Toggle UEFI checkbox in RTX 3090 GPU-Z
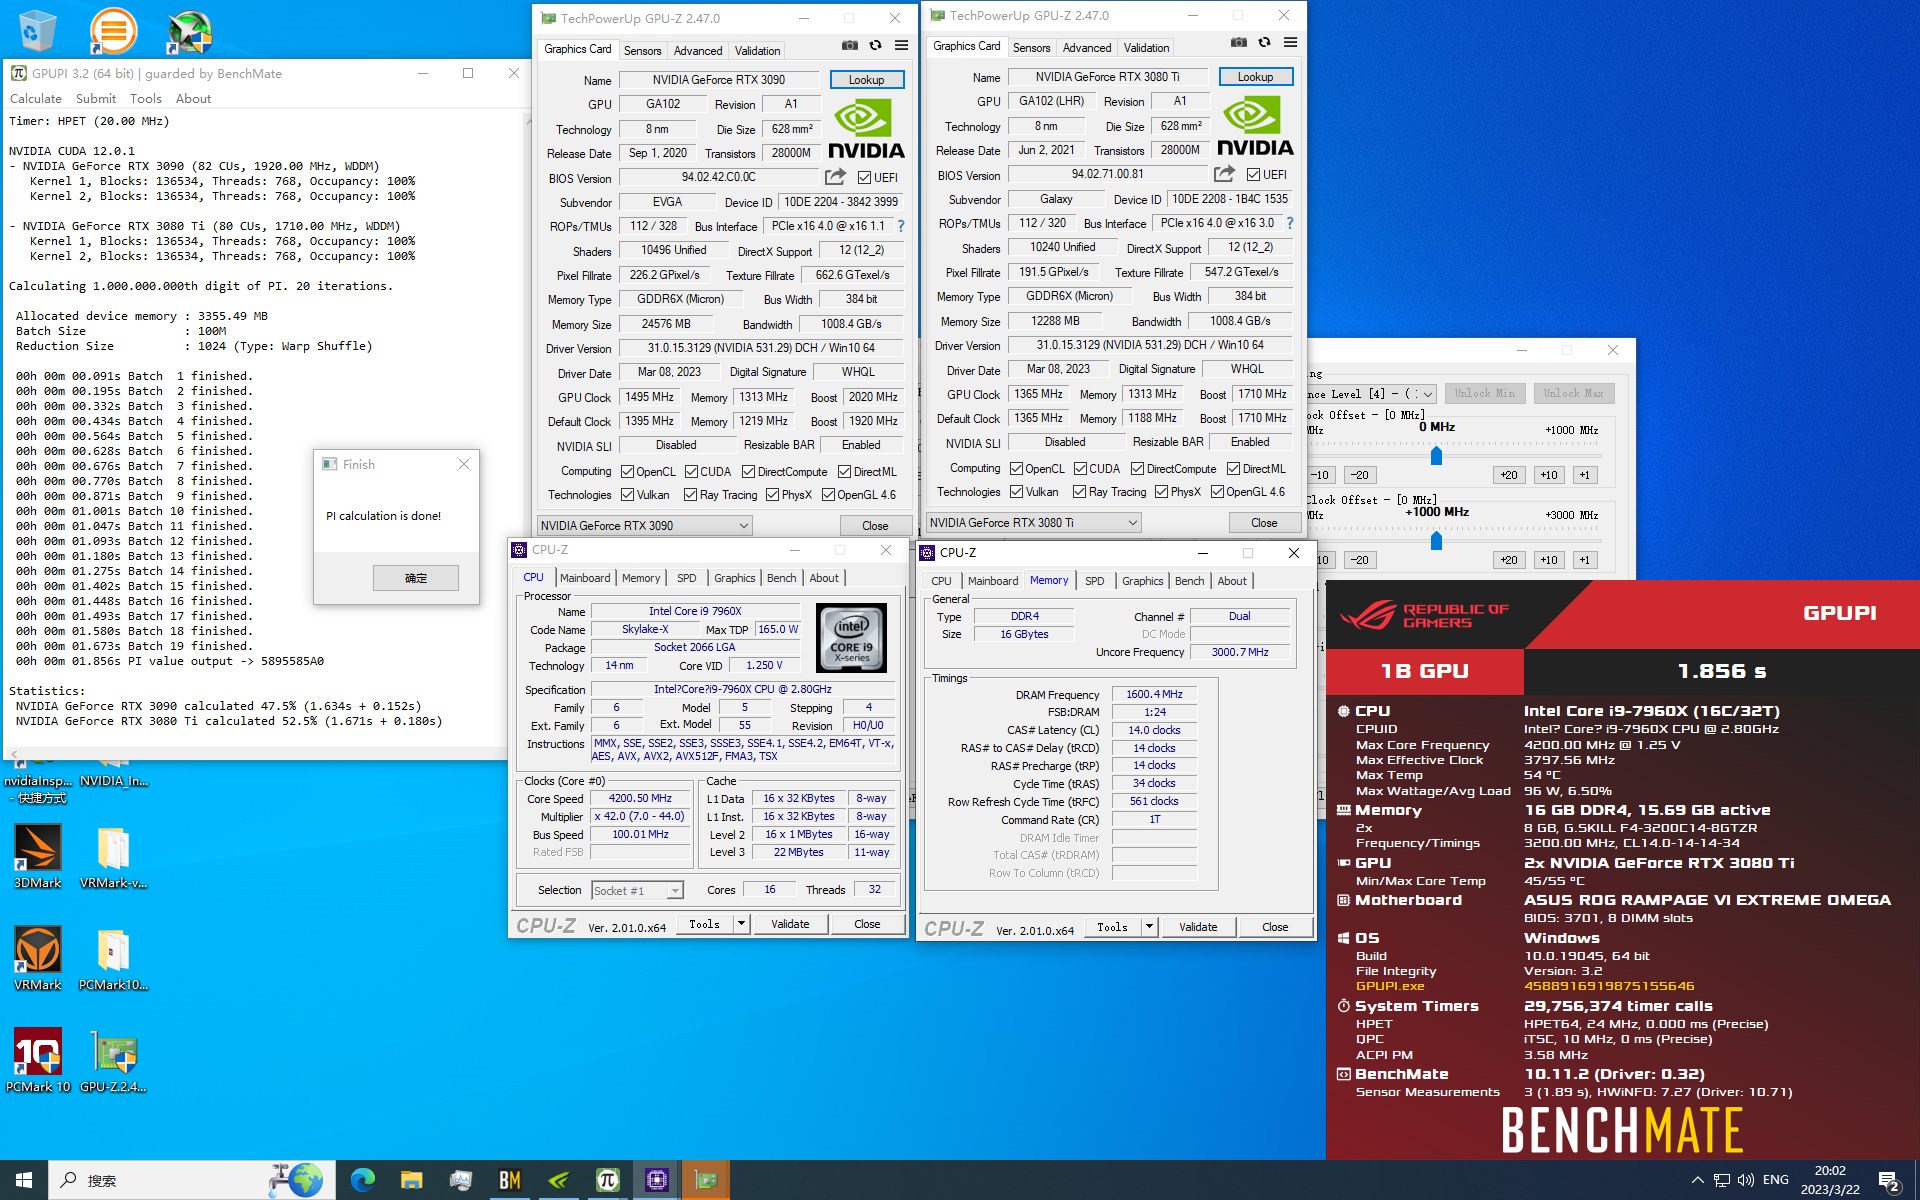1920x1200 pixels. tap(865, 178)
